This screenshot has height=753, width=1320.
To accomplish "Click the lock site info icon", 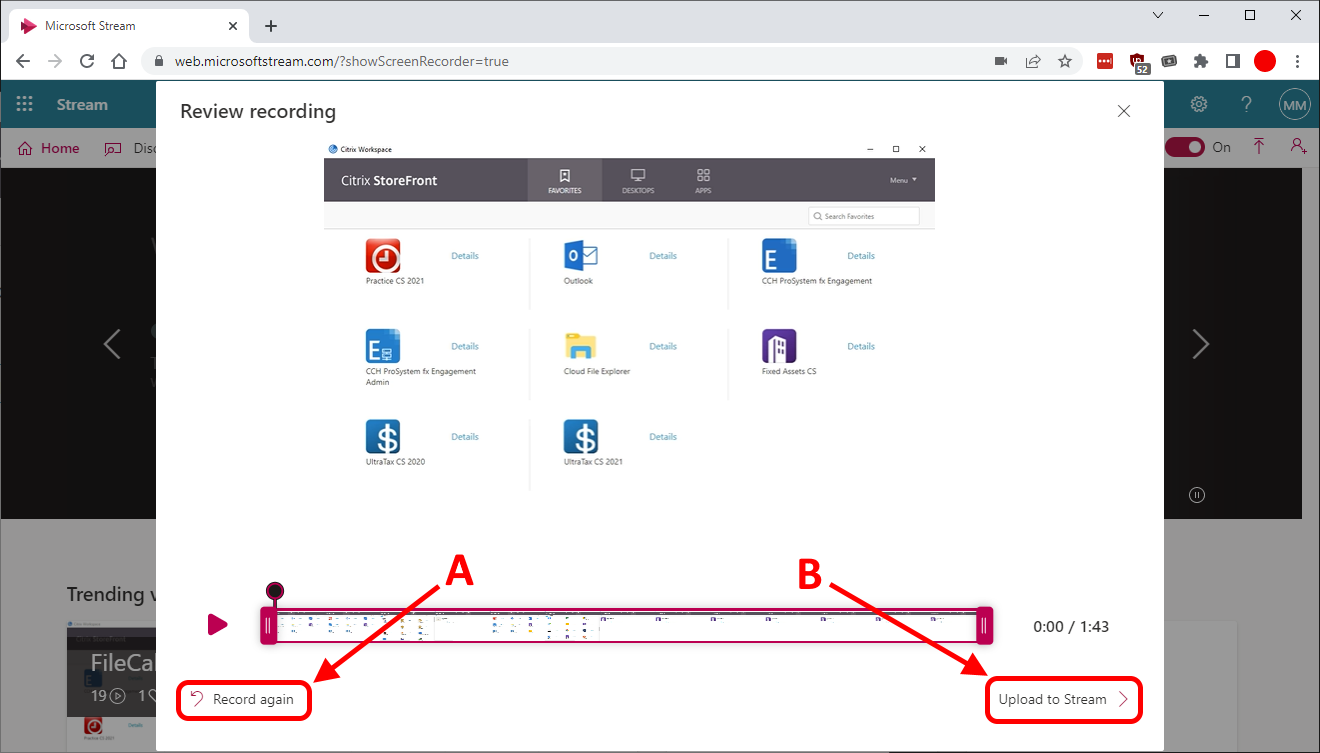I will coord(158,61).
